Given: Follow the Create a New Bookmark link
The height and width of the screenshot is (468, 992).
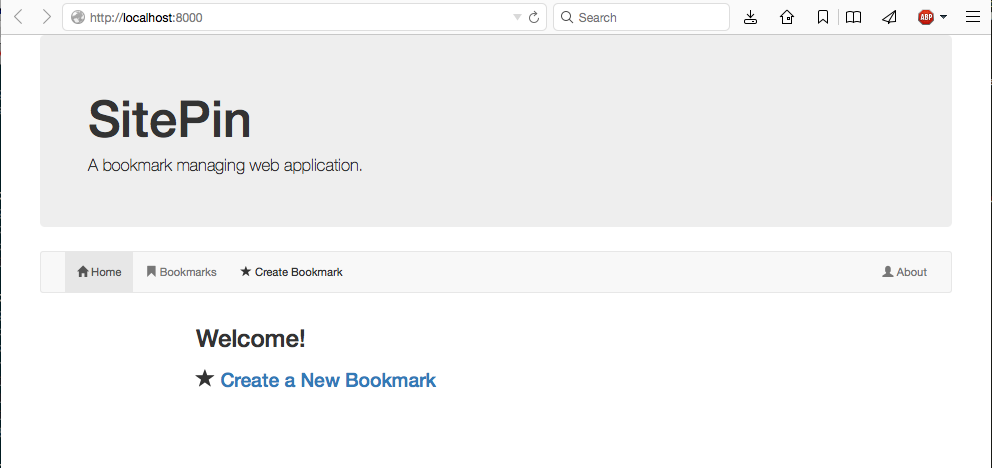Looking at the screenshot, I should point(328,380).
